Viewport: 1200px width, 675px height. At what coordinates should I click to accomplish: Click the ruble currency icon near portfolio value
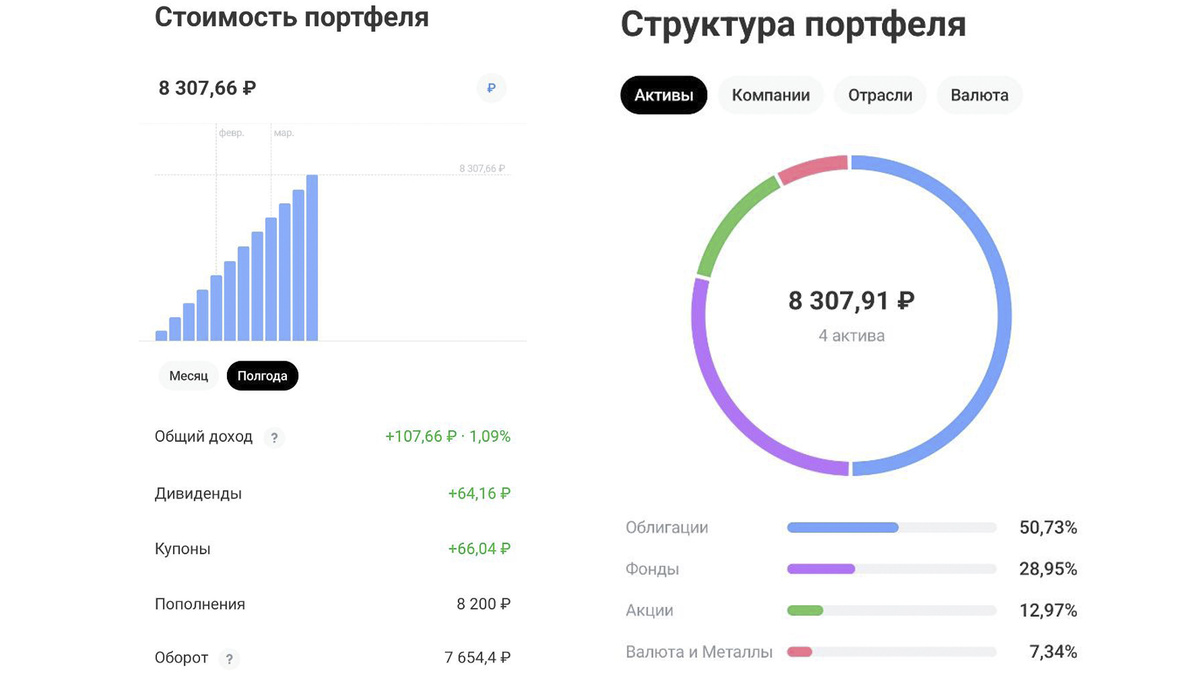490,88
